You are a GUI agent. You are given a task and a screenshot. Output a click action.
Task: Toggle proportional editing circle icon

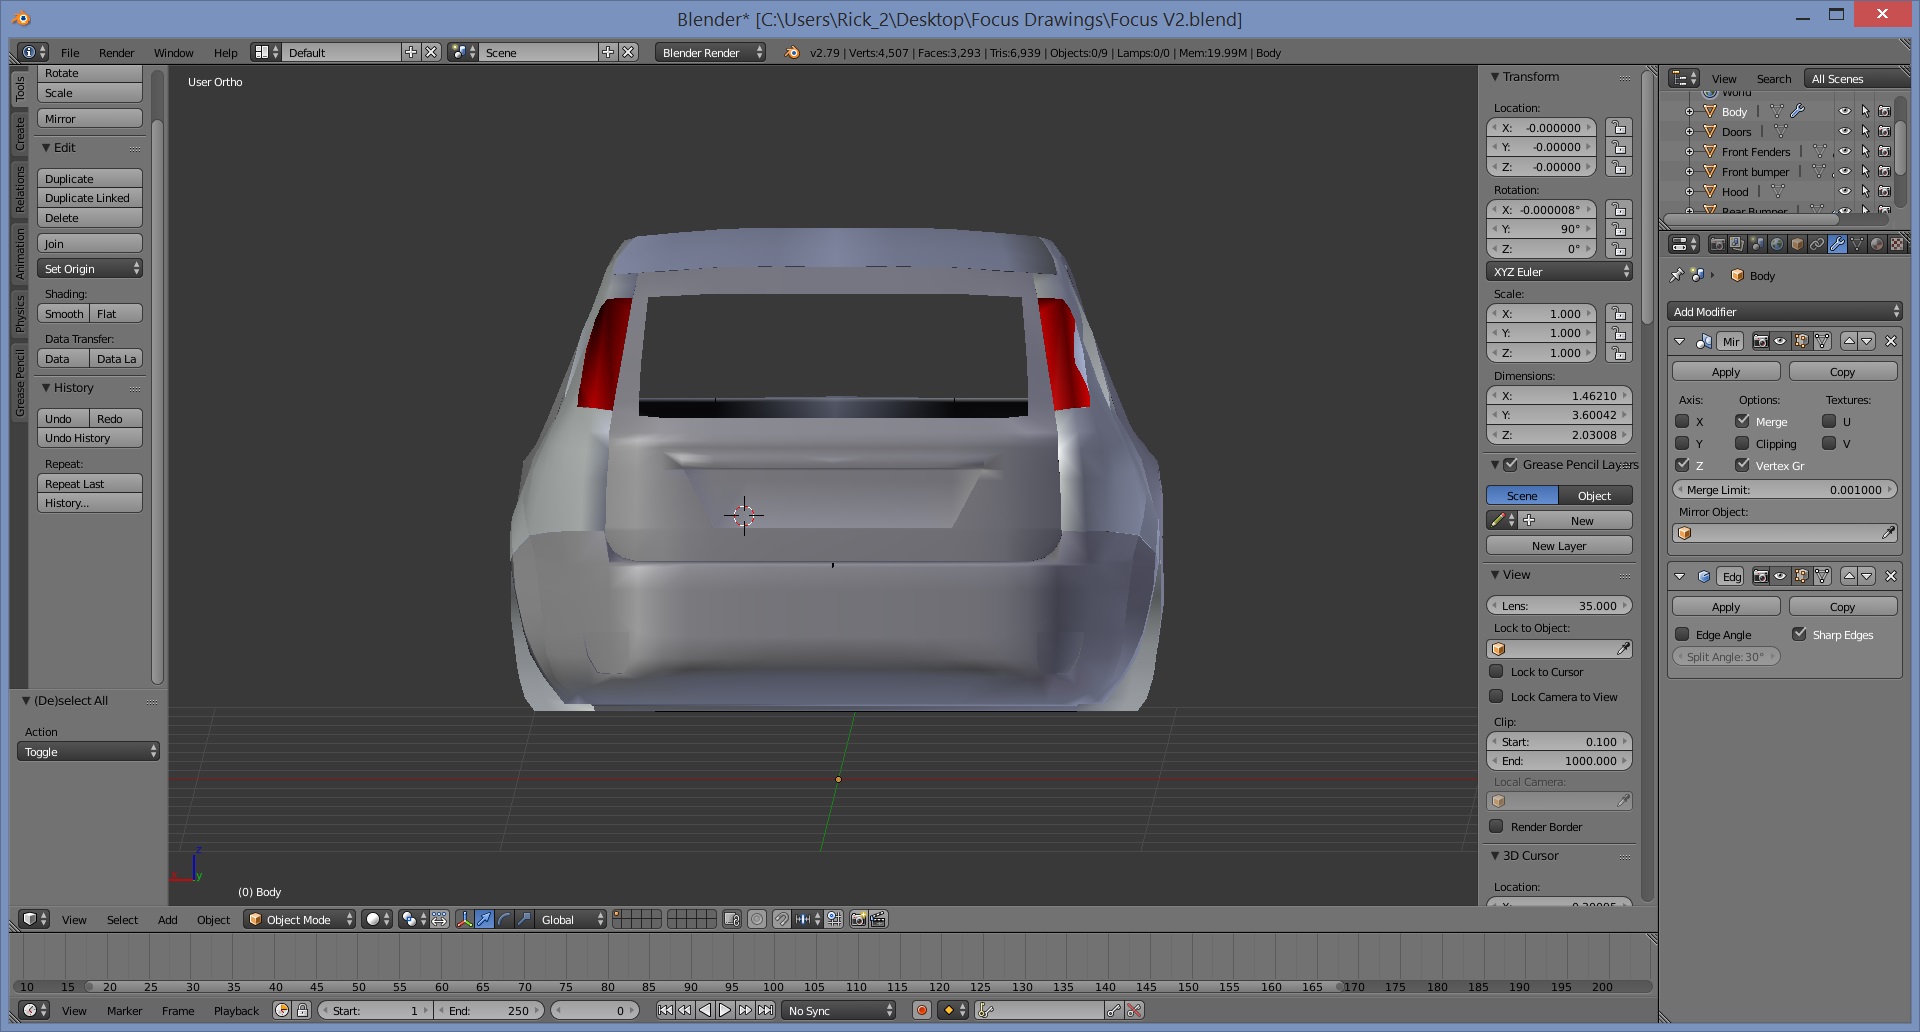click(757, 919)
